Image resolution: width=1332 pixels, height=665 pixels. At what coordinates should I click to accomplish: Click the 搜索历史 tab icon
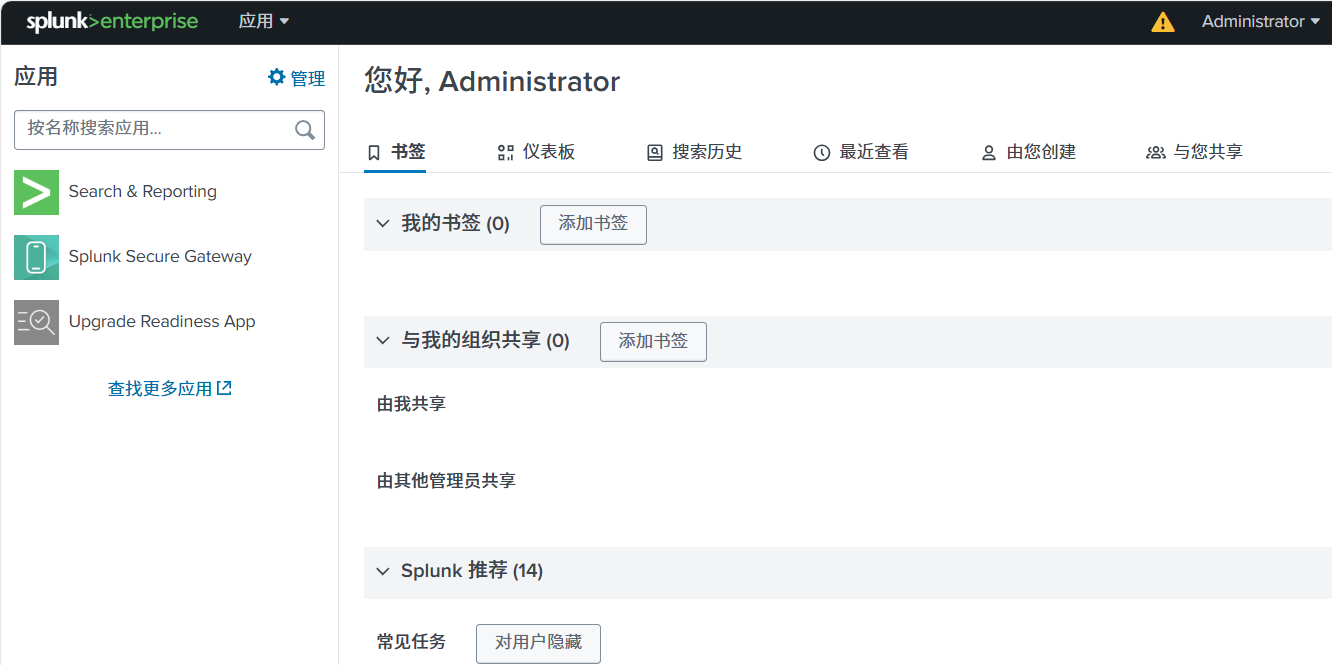(655, 153)
